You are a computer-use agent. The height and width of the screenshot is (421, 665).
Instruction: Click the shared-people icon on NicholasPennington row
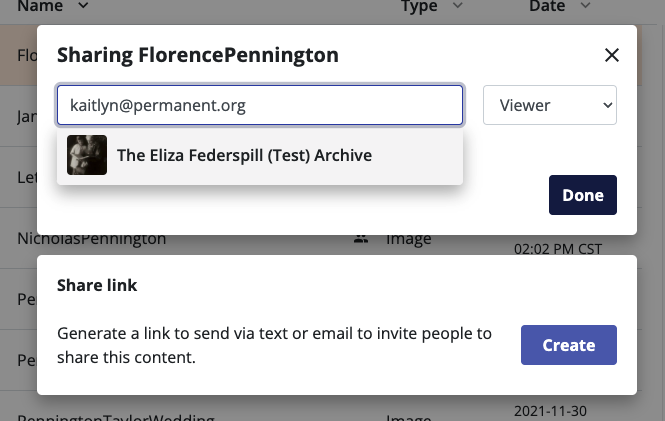tap(360, 239)
